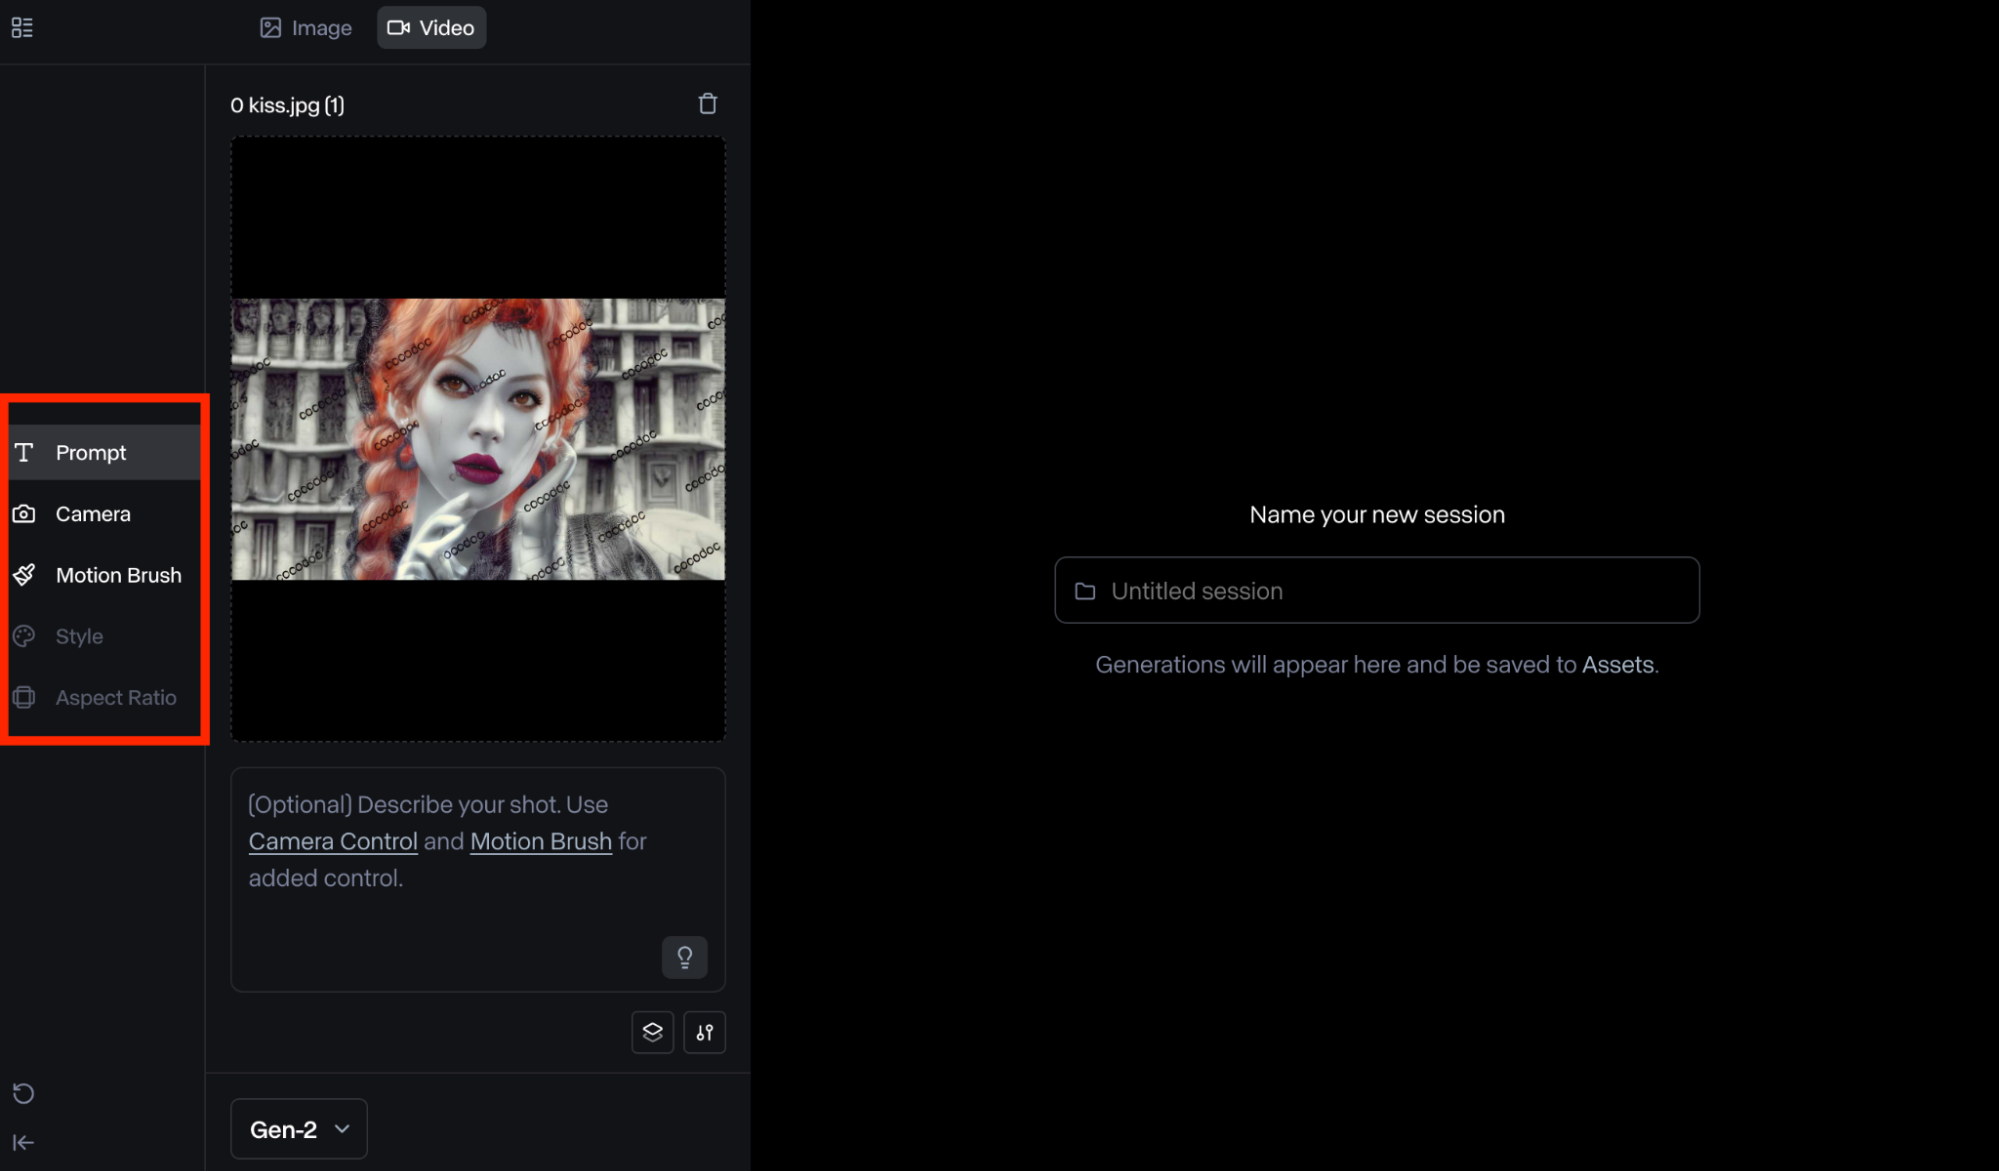This screenshot has height=1172, width=1999.
Task: Follow the Camera Control link
Action: (333, 841)
